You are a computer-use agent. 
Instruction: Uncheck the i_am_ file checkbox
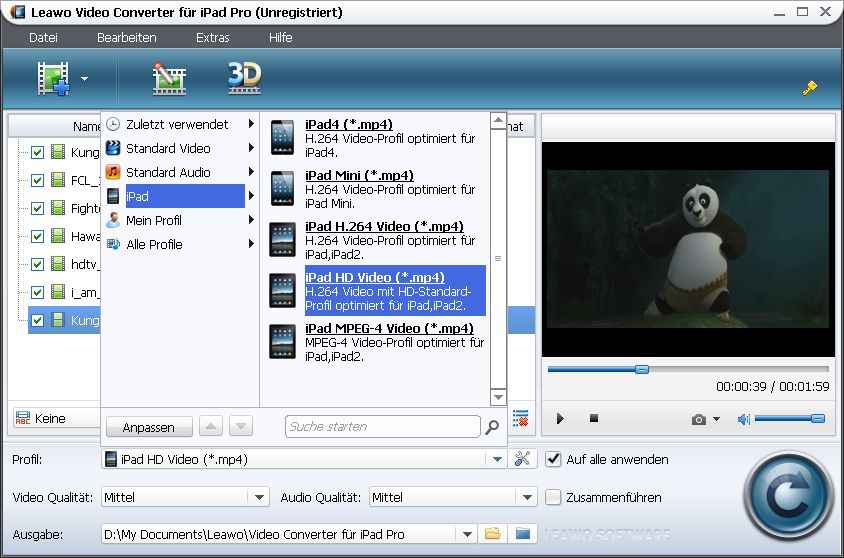click(x=37, y=292)
